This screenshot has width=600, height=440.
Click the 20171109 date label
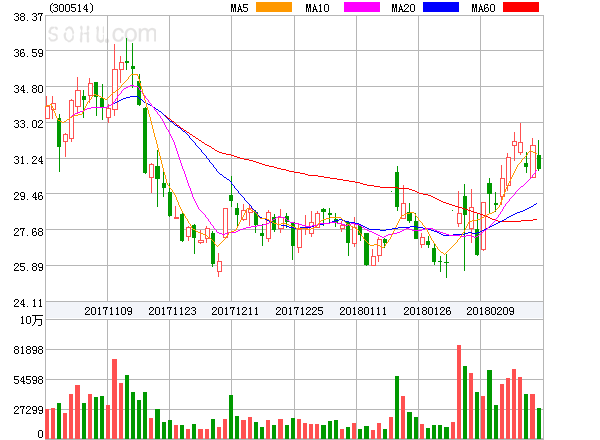(x=108, y=311)
